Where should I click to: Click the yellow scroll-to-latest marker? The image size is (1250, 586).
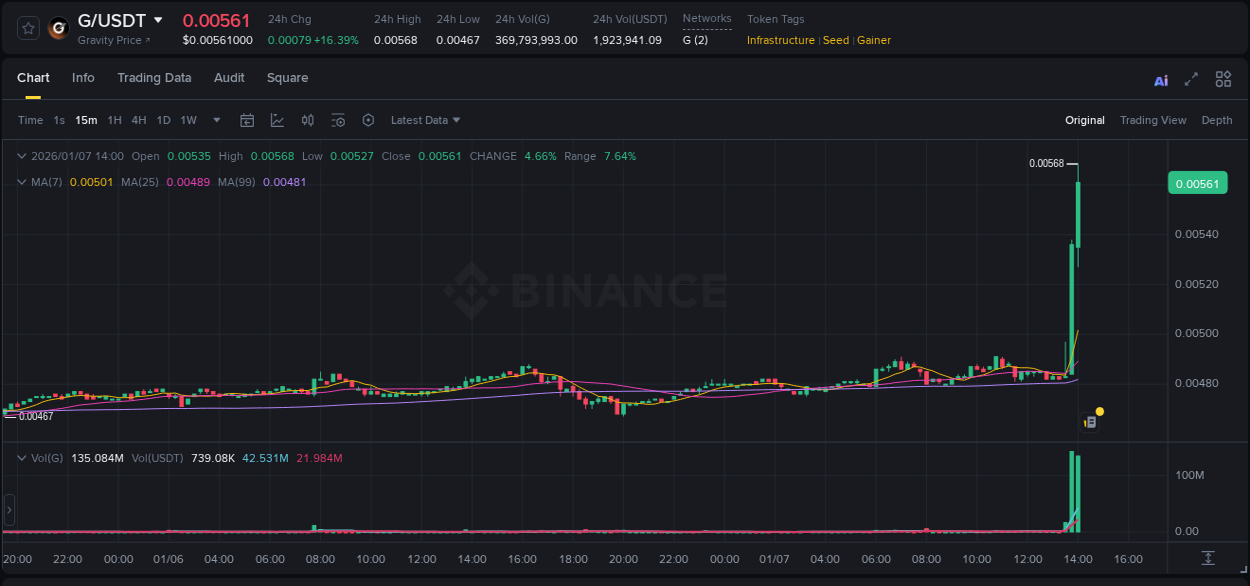tap(1098, 411)
